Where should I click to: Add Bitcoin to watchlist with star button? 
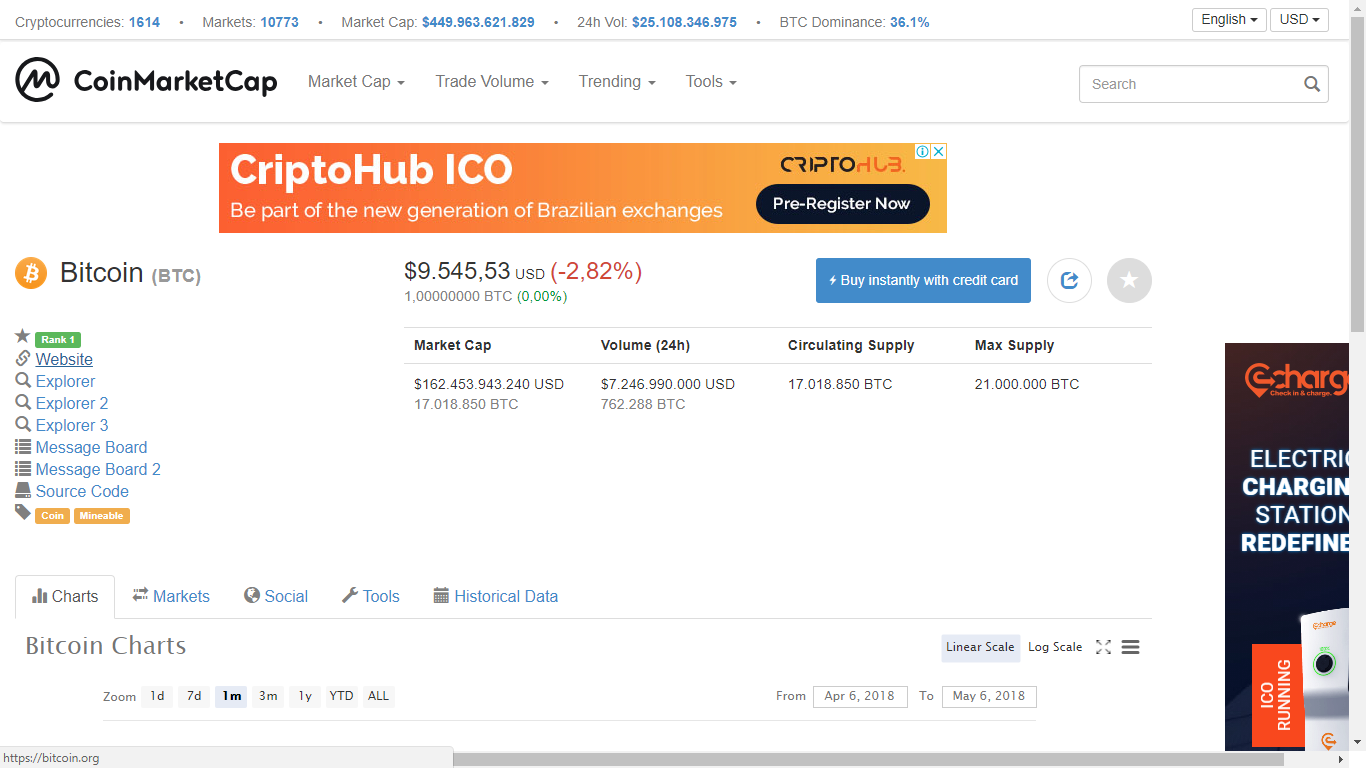pos(1129,280)
